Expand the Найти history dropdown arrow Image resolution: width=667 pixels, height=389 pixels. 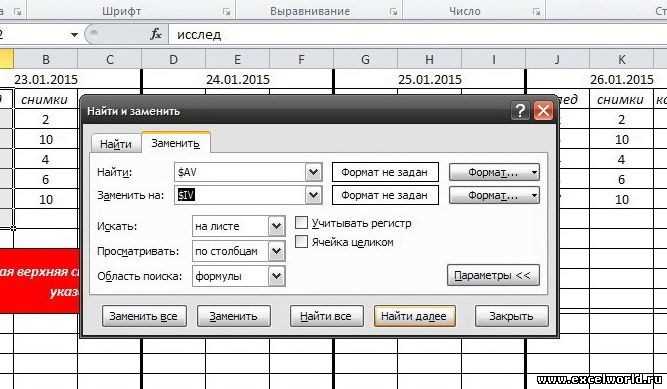(x=314, y=172)
